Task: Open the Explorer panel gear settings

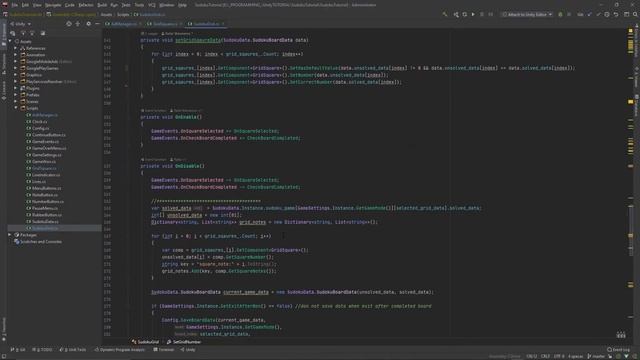Action: (89, 24)
